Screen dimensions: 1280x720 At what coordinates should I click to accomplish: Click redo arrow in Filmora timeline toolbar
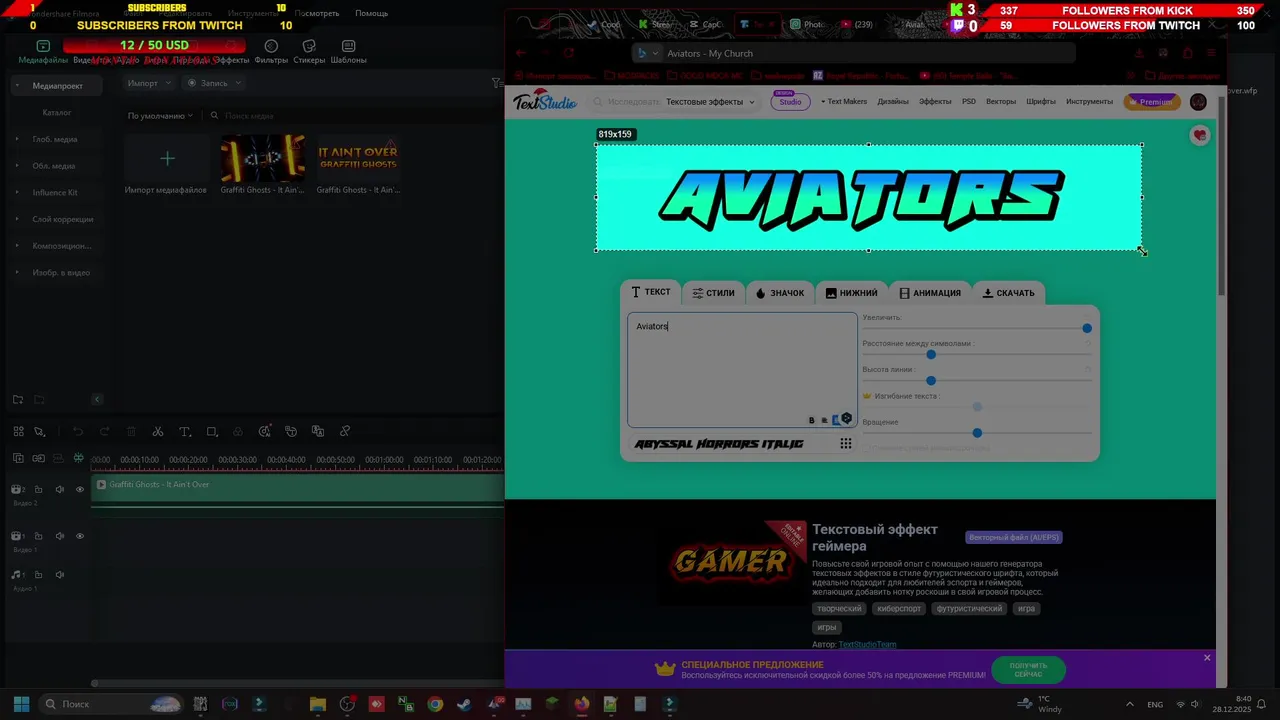tap(104, 432)
